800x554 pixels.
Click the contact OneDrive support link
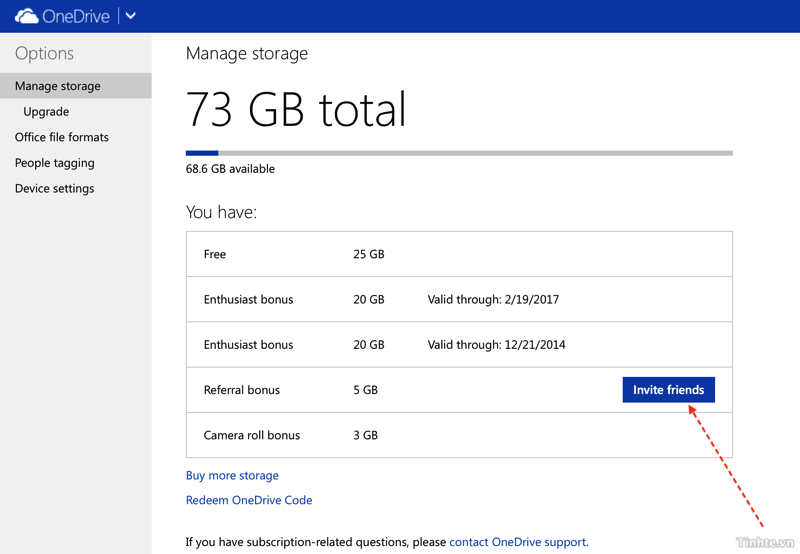coord(517,542)
